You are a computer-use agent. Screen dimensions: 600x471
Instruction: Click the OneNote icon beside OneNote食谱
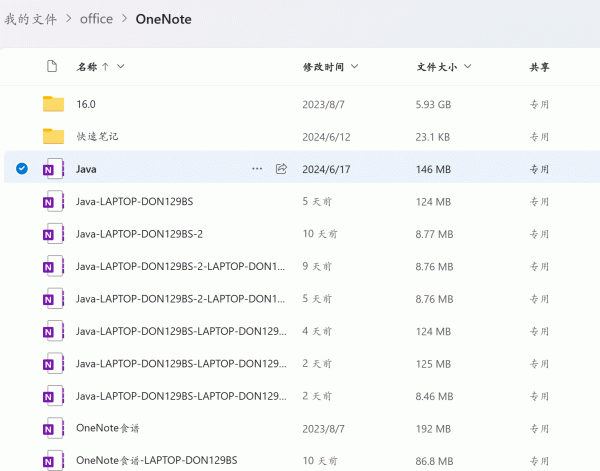coord(53,428)
